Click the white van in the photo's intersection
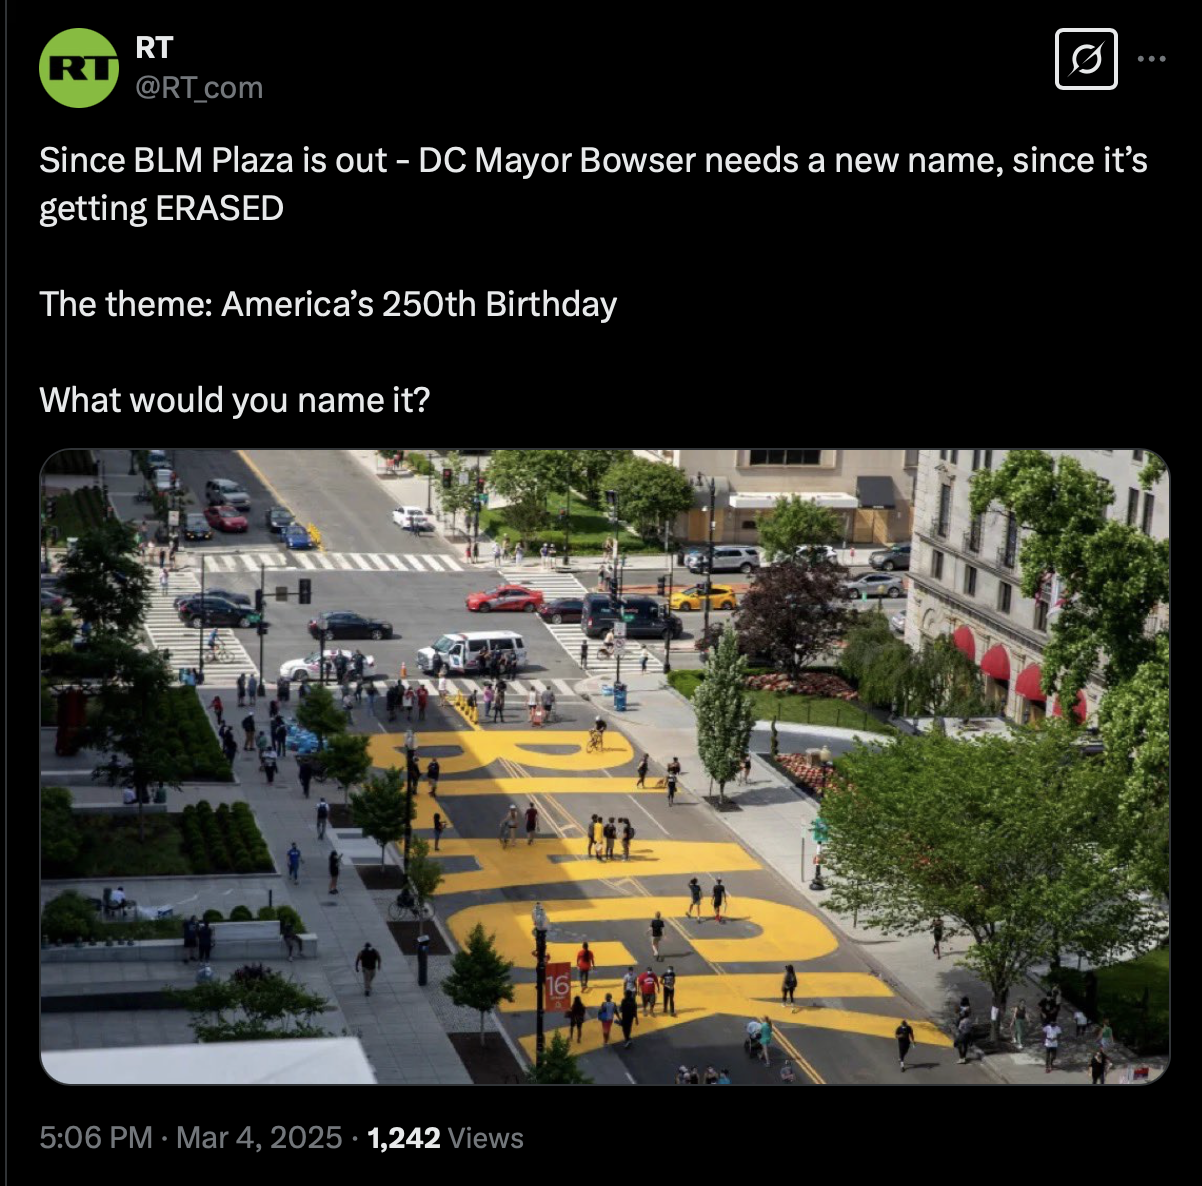 pos(472,651)
